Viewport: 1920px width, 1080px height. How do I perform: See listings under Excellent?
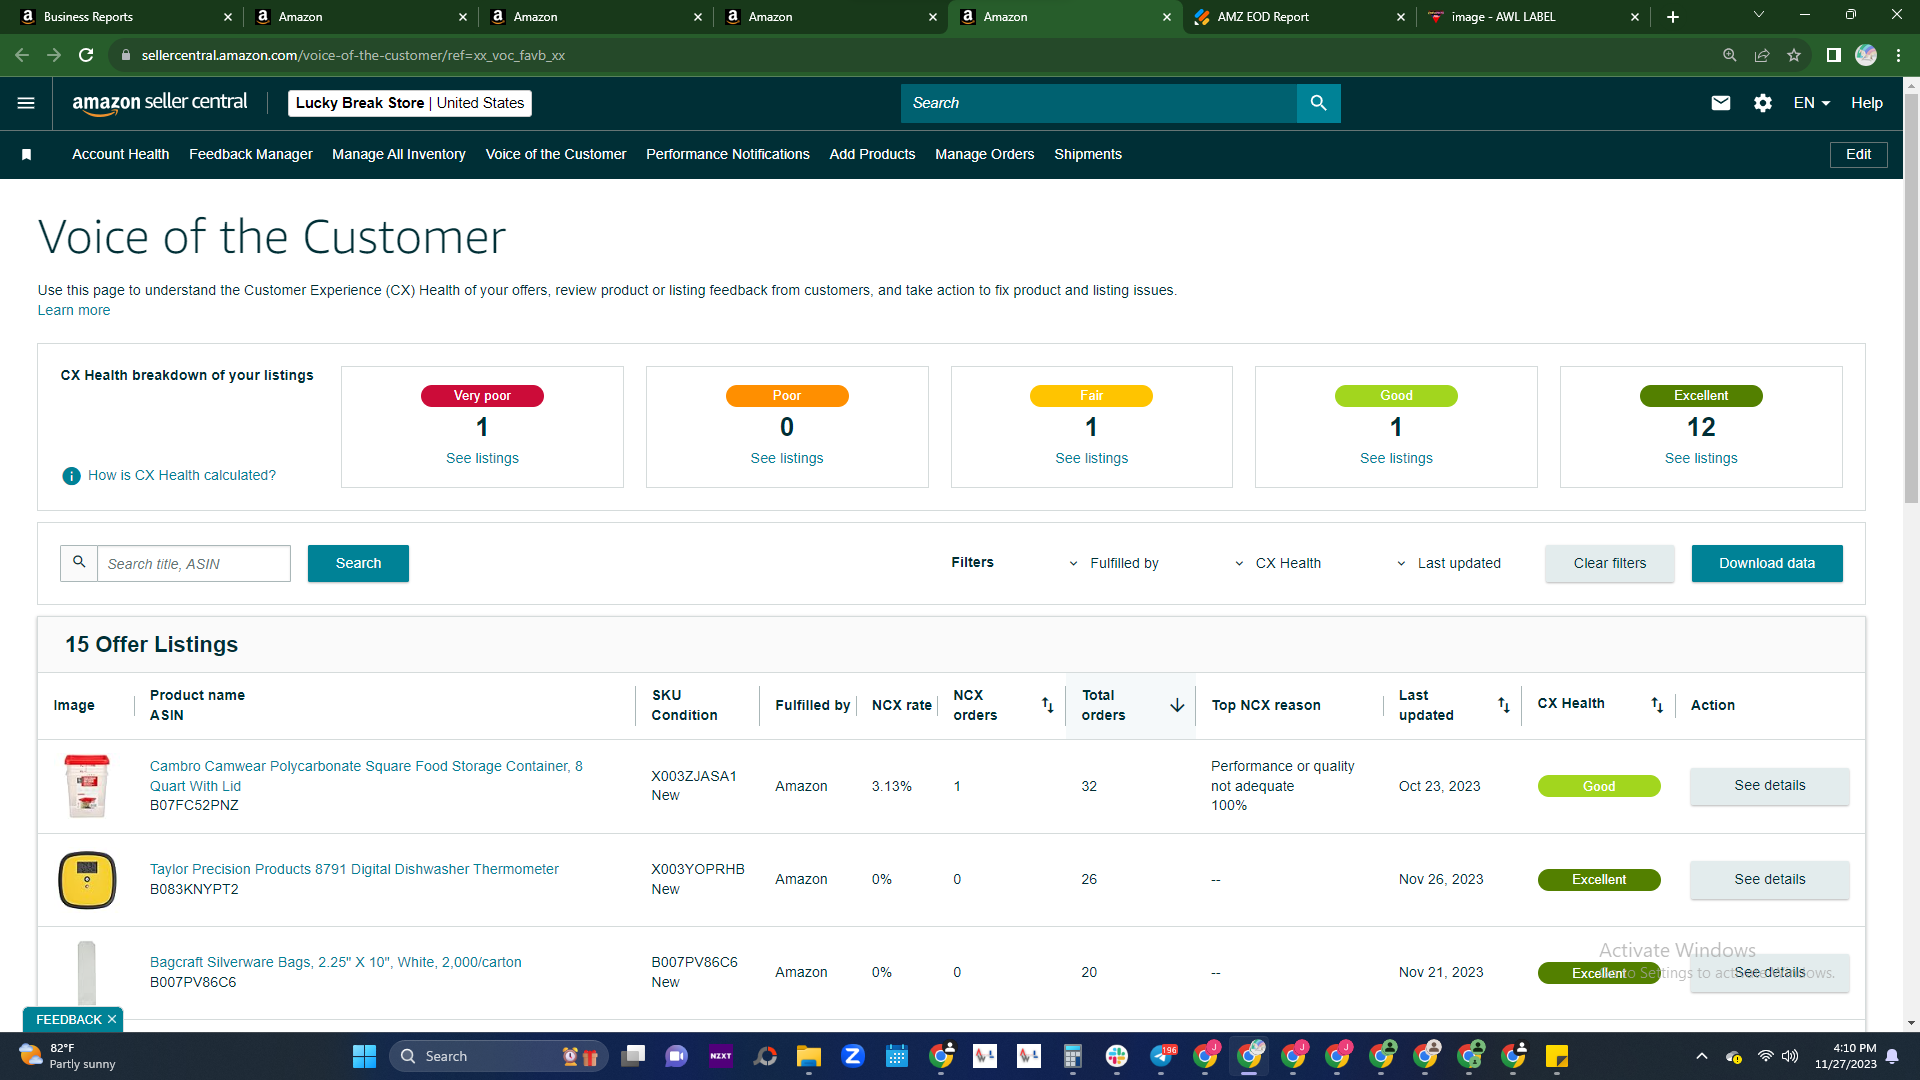click(x=1701, y=458)
